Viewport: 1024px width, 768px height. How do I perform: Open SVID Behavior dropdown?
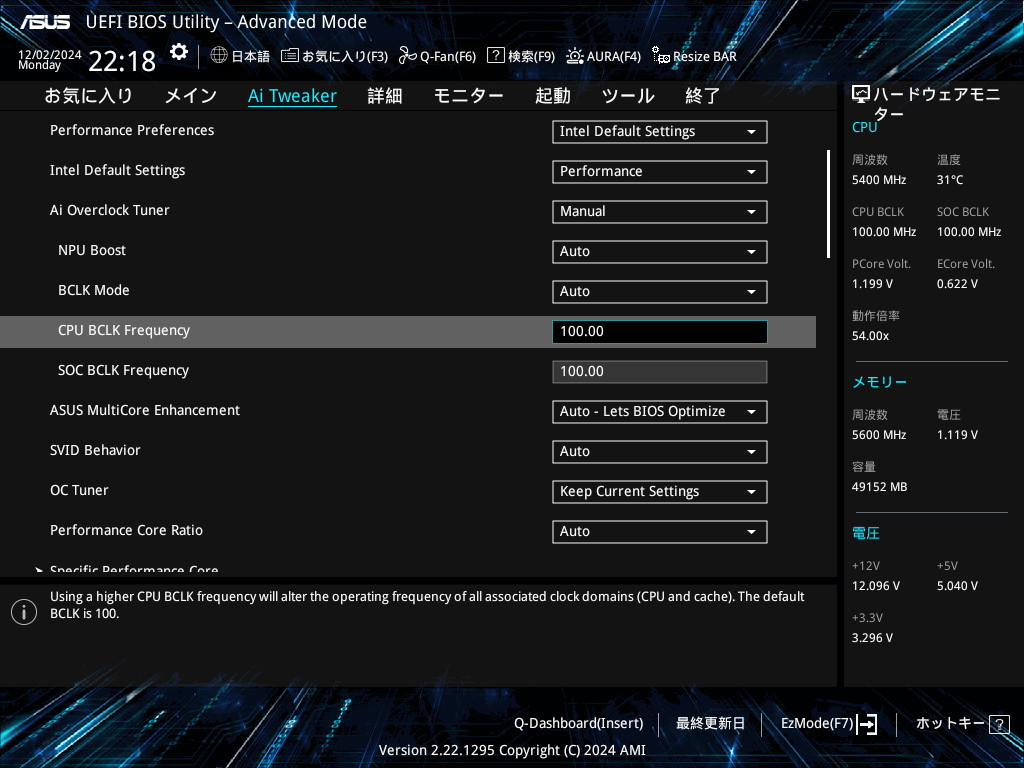pos(660,451)
